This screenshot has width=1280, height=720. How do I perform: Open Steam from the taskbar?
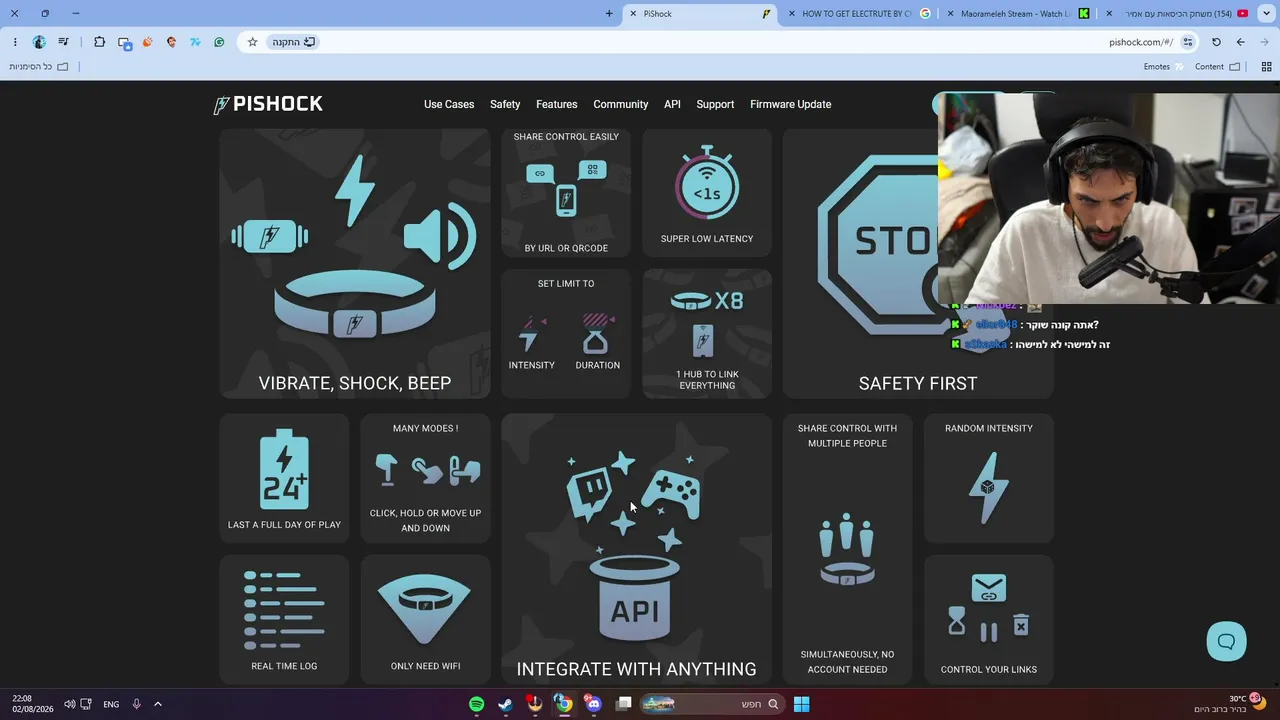pyautogui.click(x=506, y=704)
